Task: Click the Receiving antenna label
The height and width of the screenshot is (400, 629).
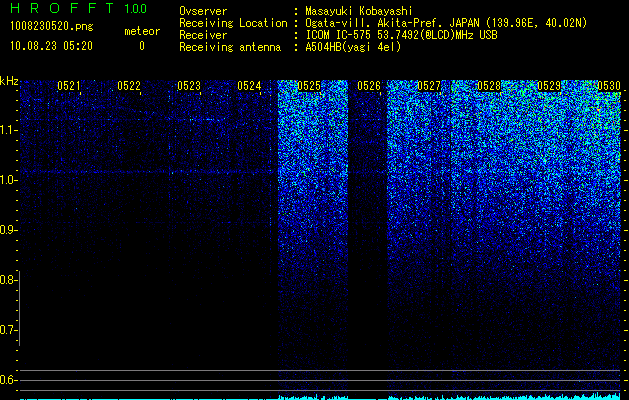Action: (230, 47)
